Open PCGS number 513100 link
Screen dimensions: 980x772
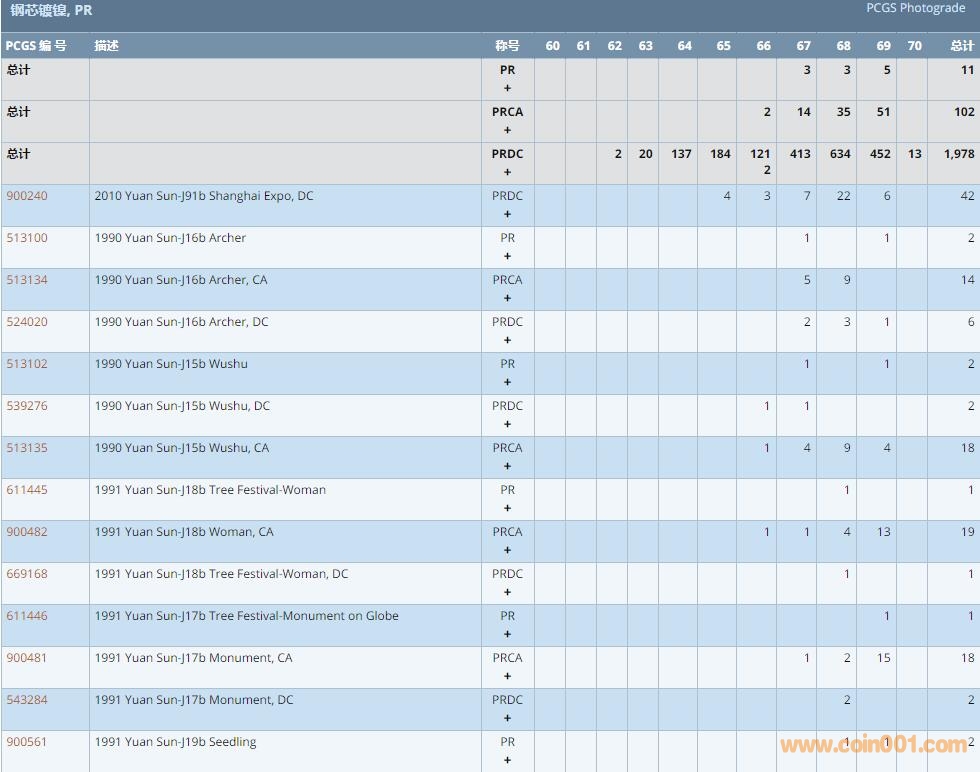click(27, 238)
